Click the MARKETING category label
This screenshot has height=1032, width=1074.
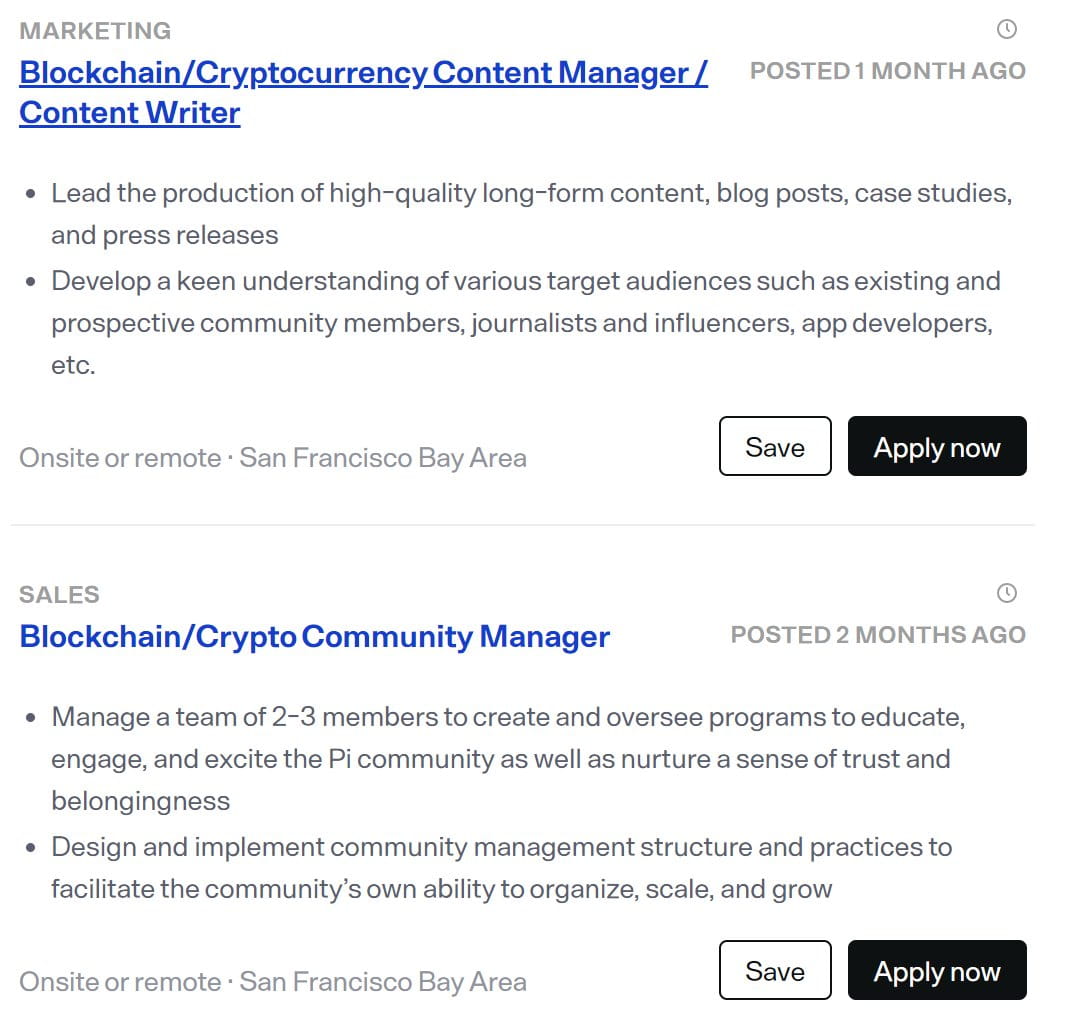95,31
